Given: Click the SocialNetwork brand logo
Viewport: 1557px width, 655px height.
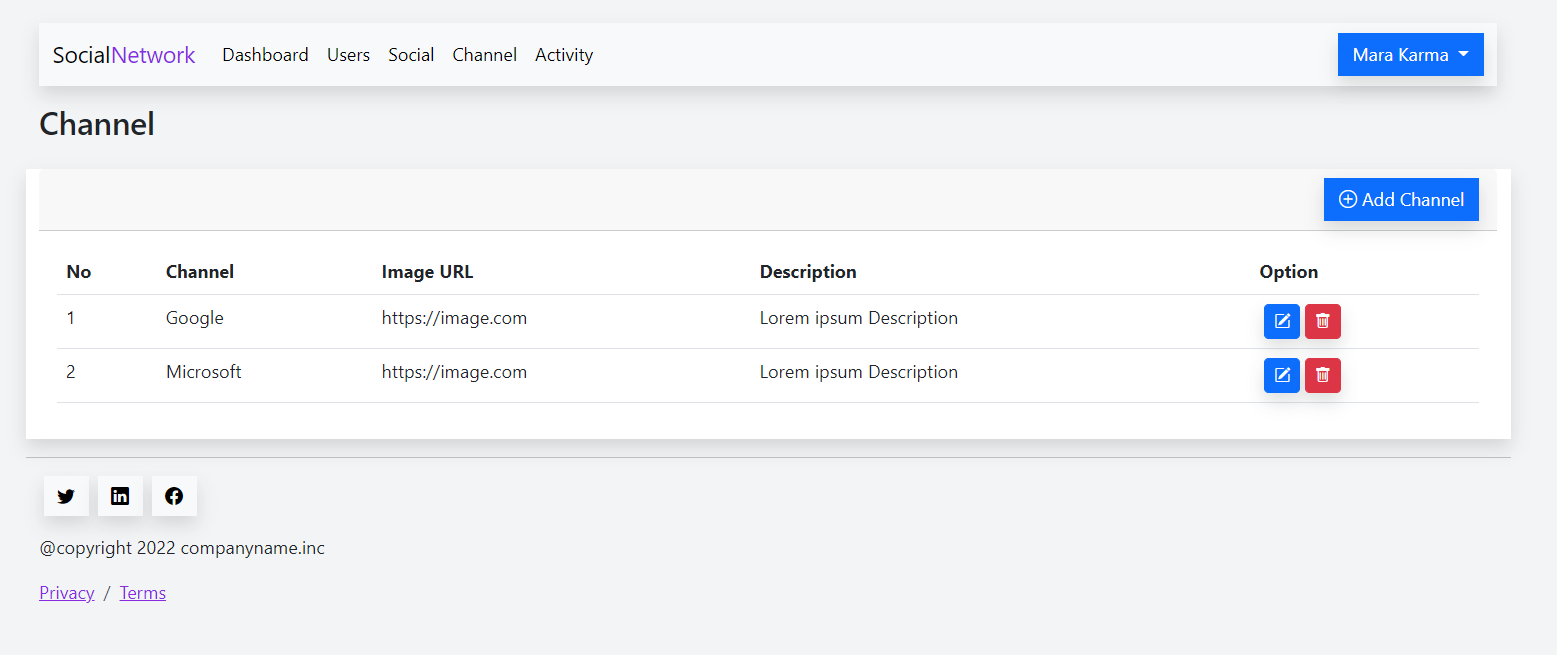Looking at the screenshot, I should tap(124, 55).
